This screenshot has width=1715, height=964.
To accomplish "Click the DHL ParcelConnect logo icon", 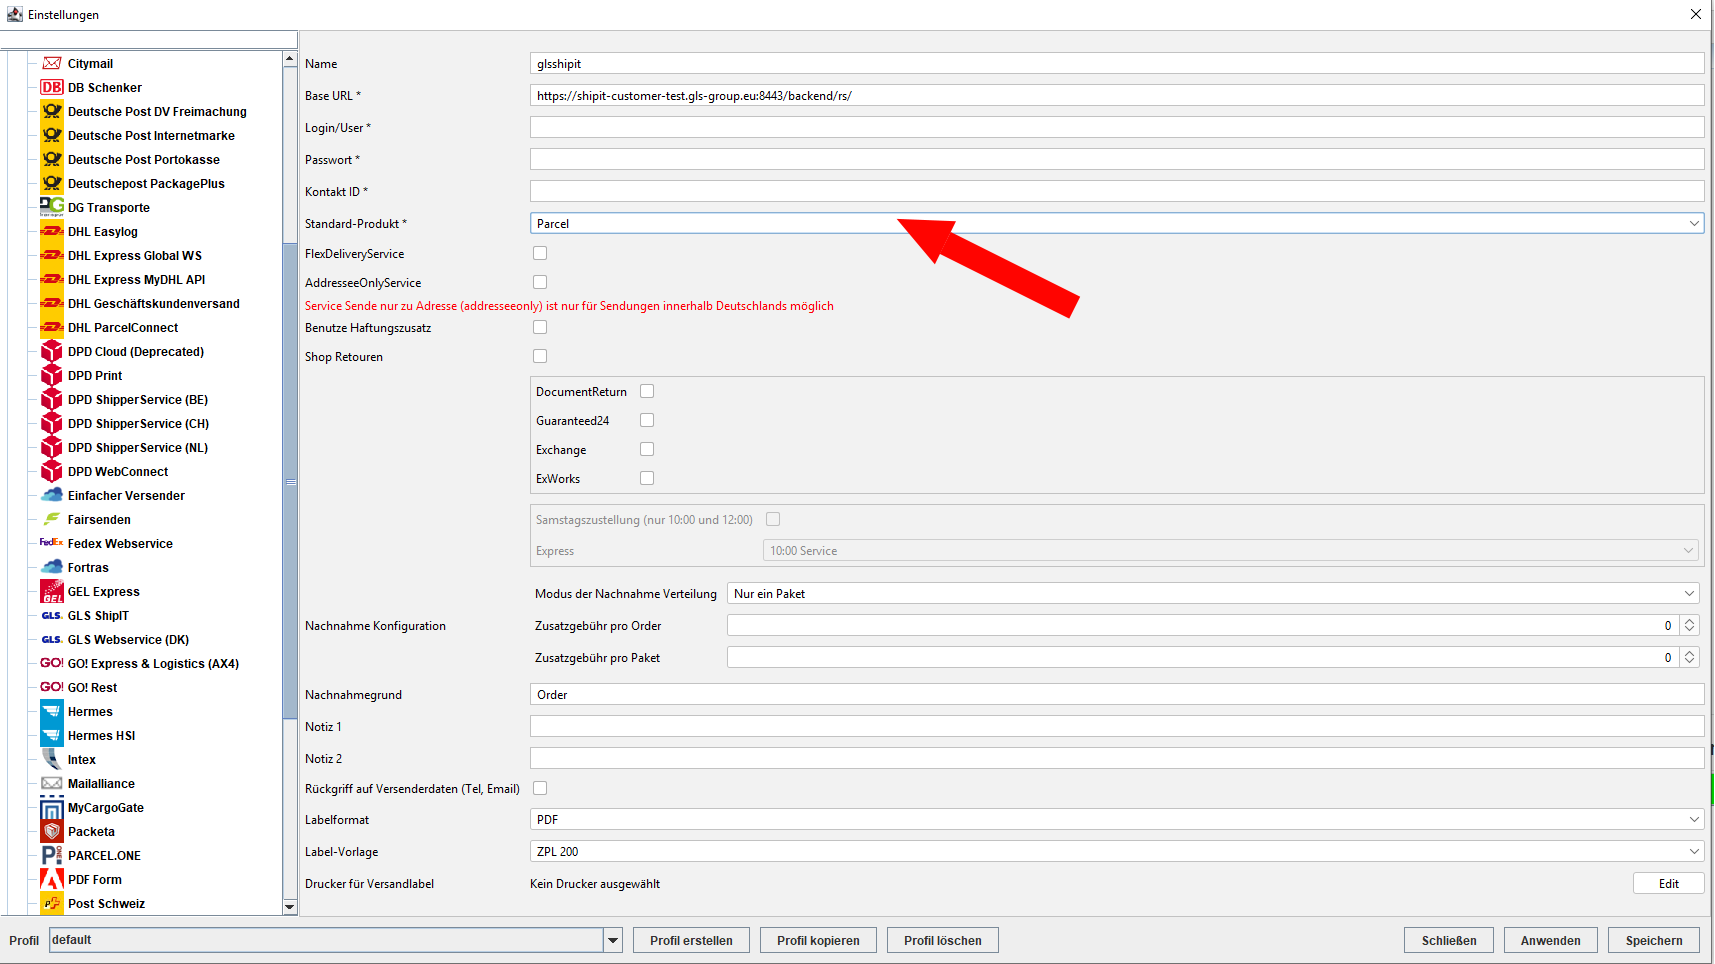I will tap(52, 327).
